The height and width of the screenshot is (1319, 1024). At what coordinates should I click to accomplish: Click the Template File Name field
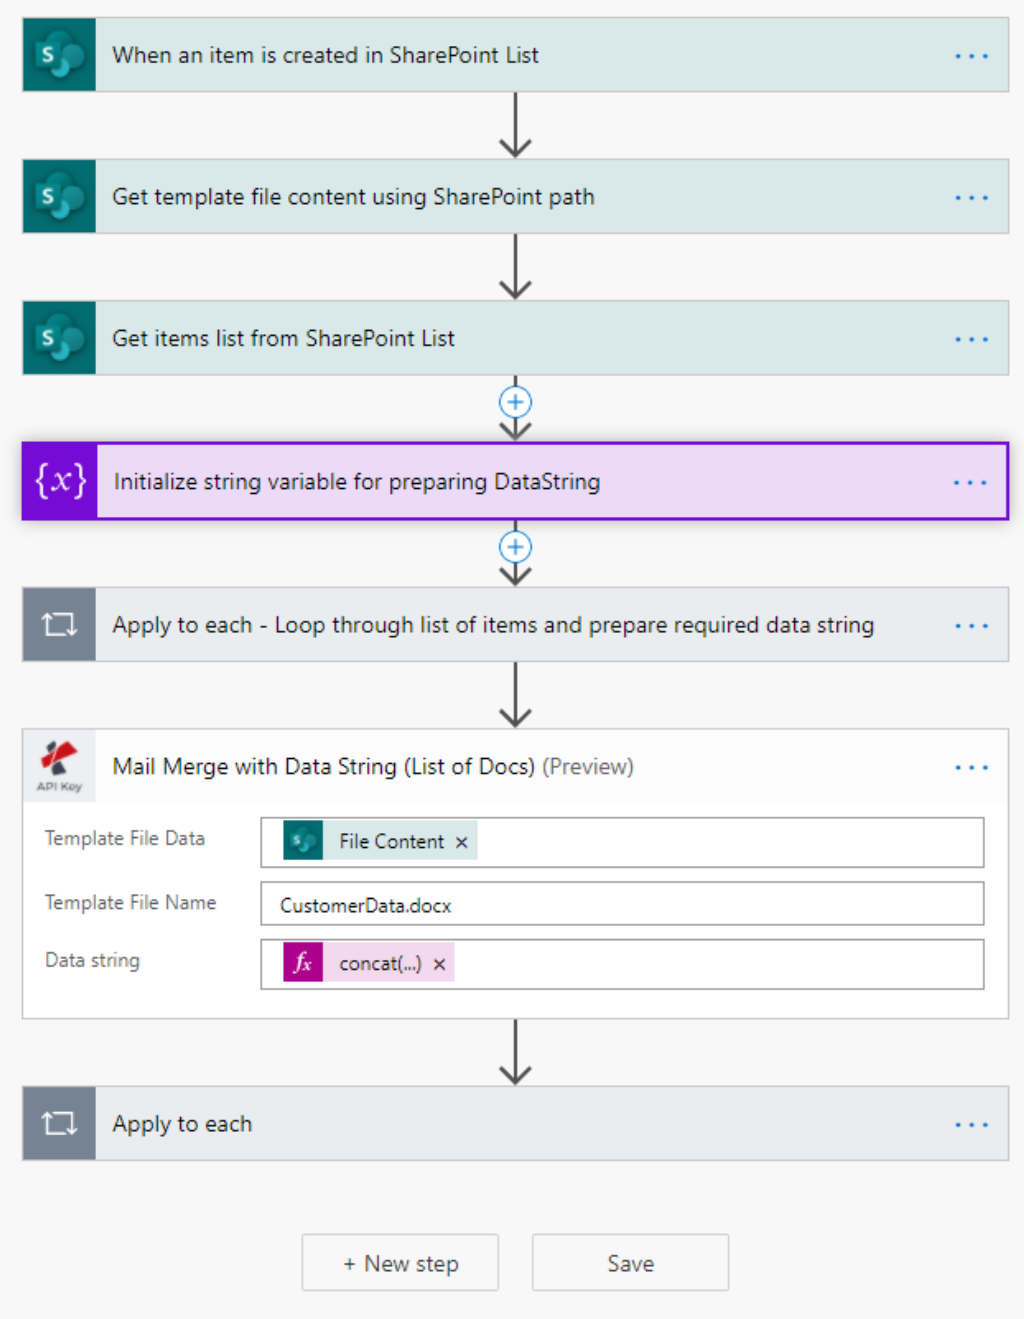coord(621,904)
